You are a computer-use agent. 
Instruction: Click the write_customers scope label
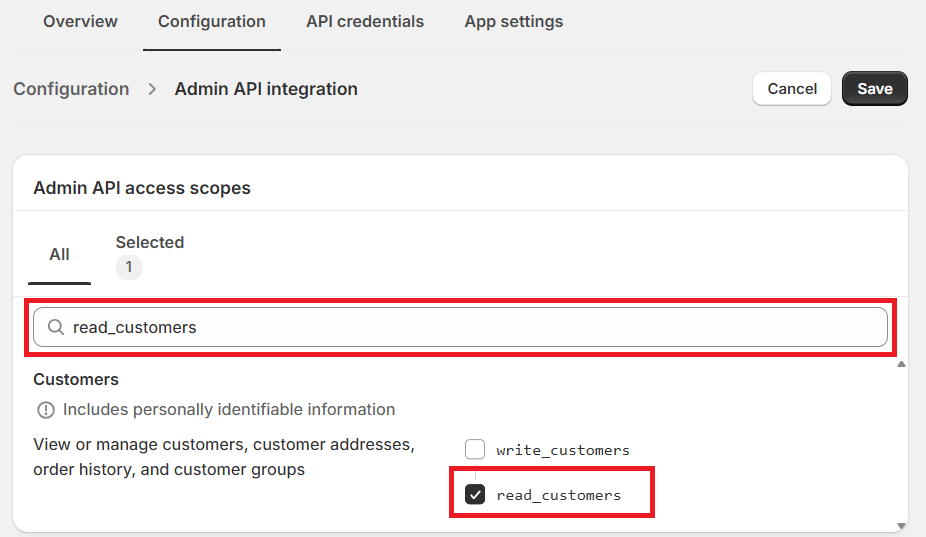click(x=563, y=450)
